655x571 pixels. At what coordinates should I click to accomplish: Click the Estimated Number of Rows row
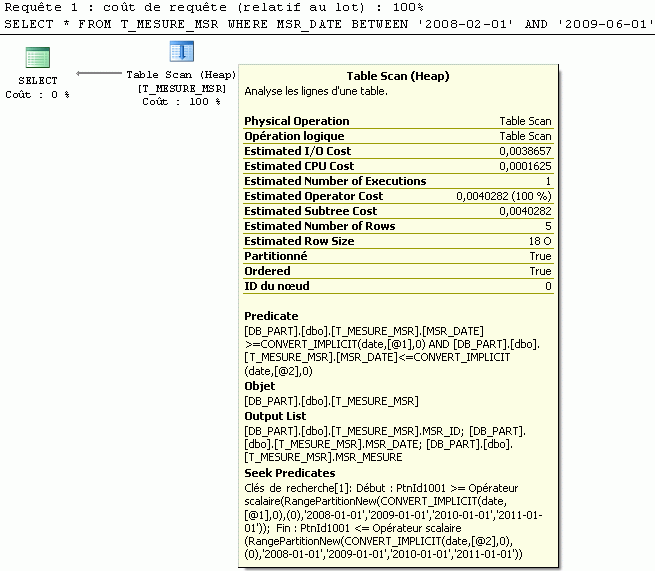[x=397, y=226]
